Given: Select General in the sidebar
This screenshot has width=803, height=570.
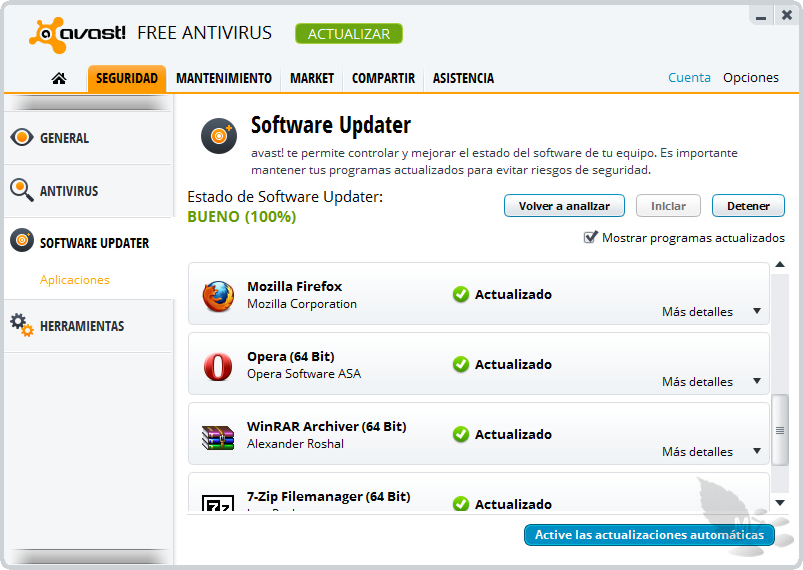Looking at the screenshot, I should click(88, 138).
